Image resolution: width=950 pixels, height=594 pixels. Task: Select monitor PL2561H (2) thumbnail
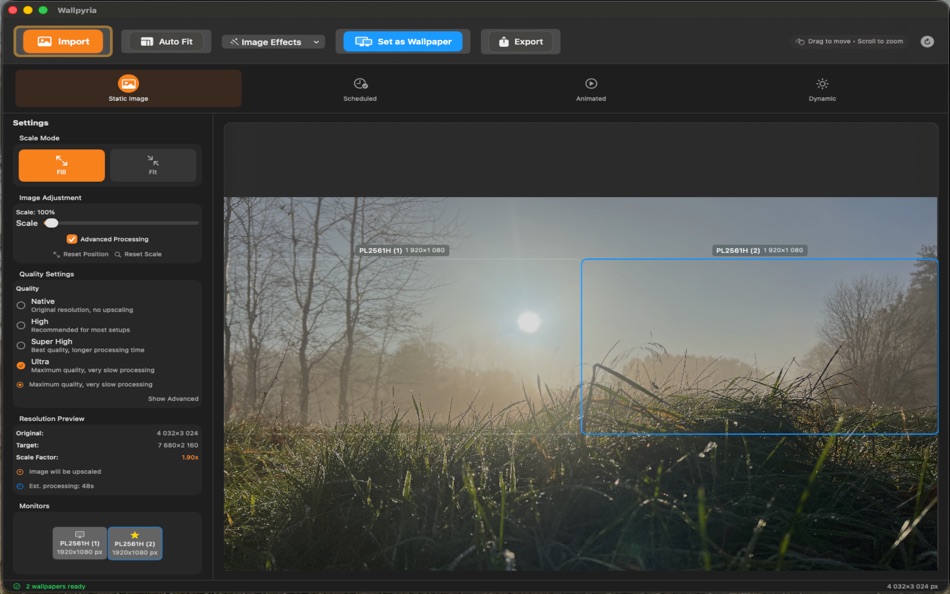click(x=135, y=543)
